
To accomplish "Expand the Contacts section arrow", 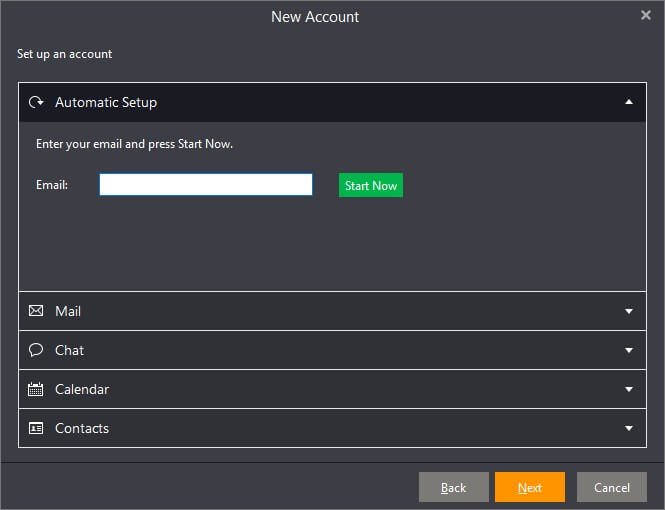I will point(629,428).
